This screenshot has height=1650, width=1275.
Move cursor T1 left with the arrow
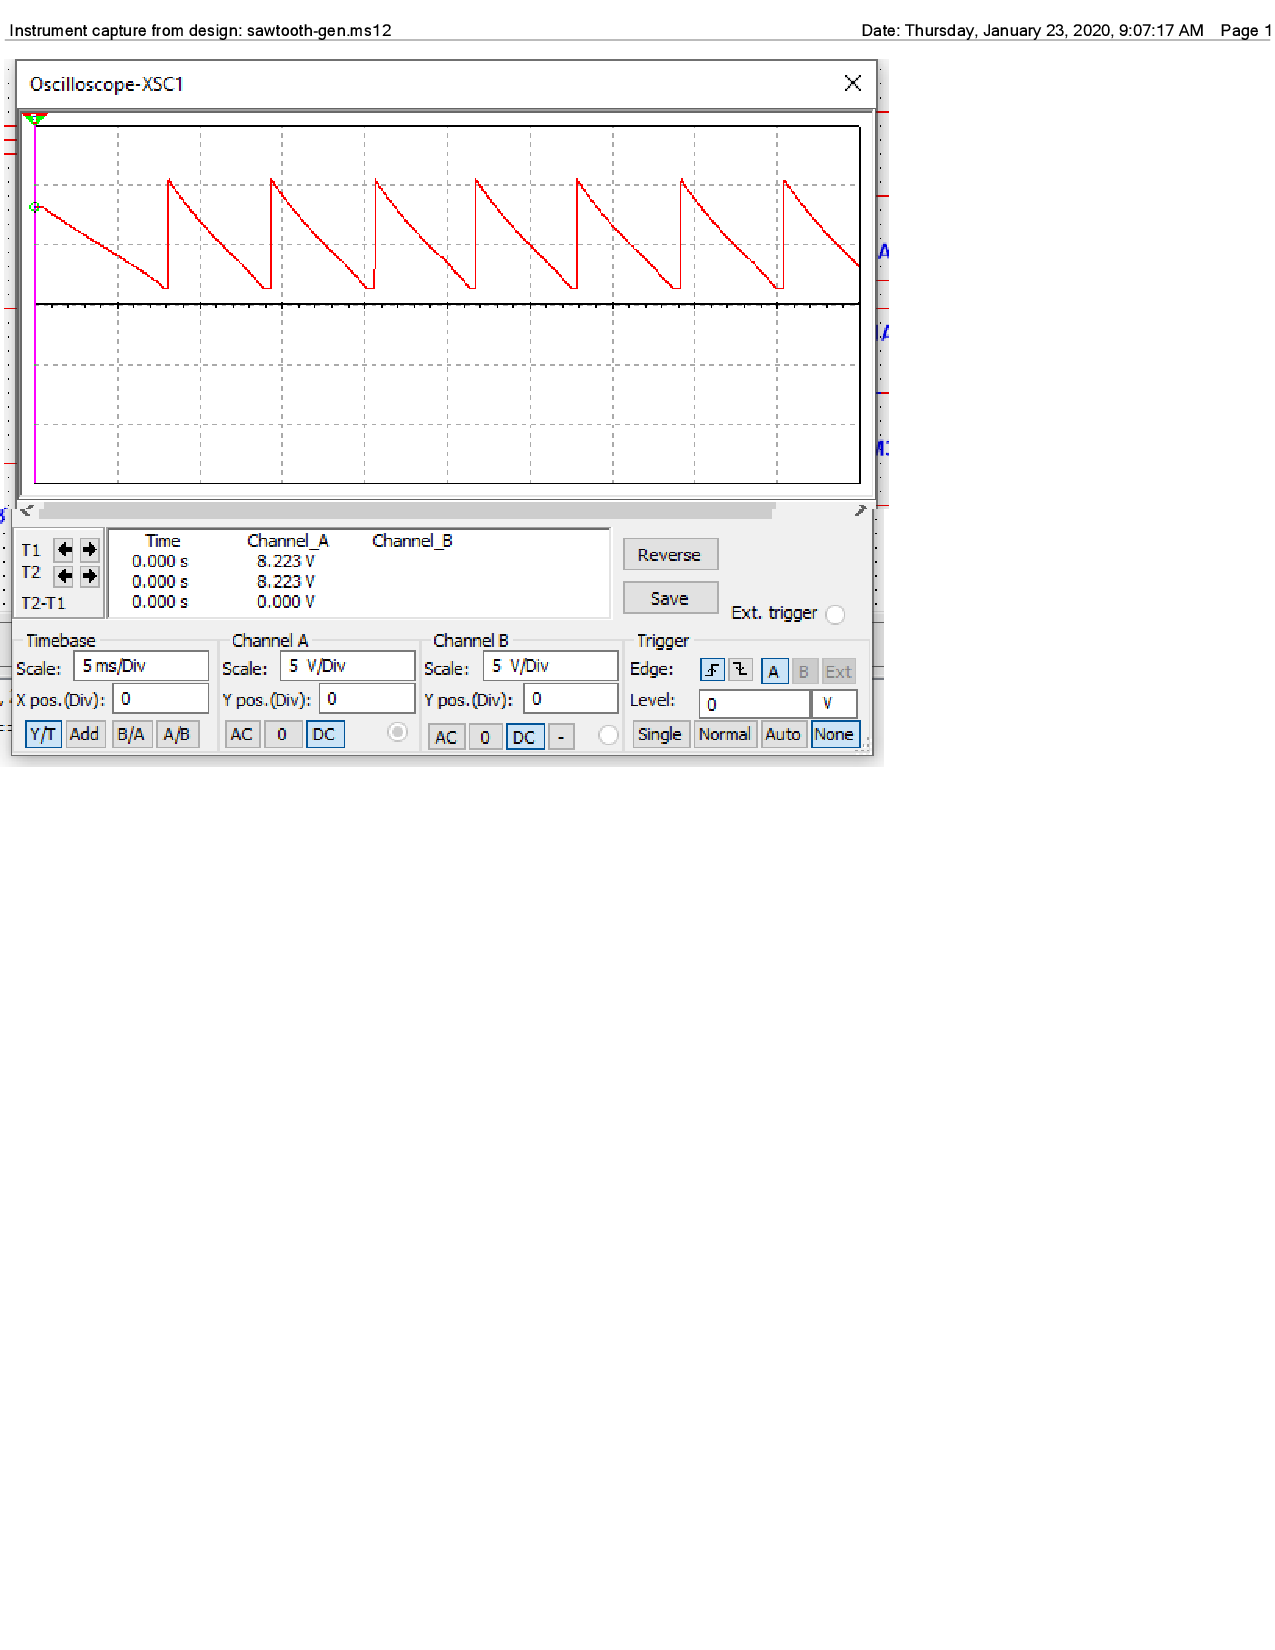pos(64,549)
